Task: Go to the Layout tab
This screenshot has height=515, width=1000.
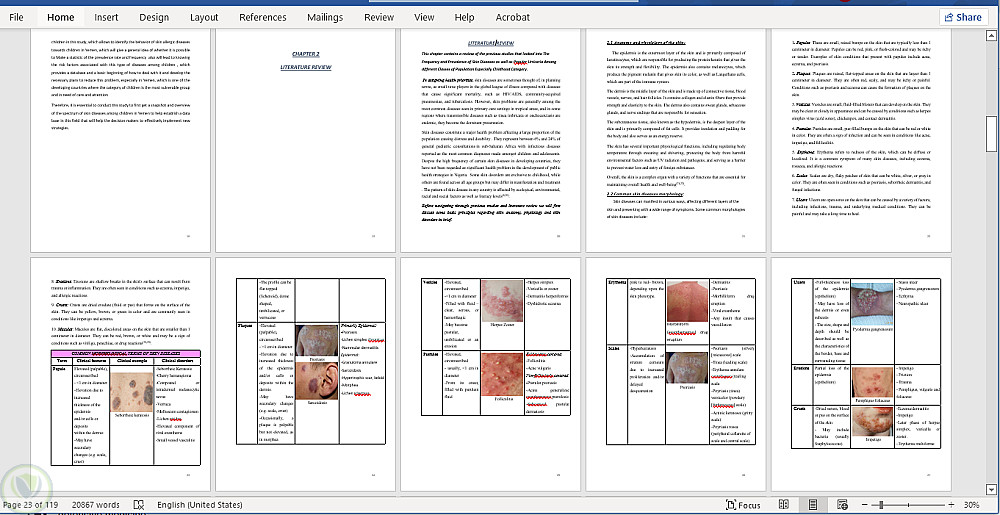Action: (204, 17)
